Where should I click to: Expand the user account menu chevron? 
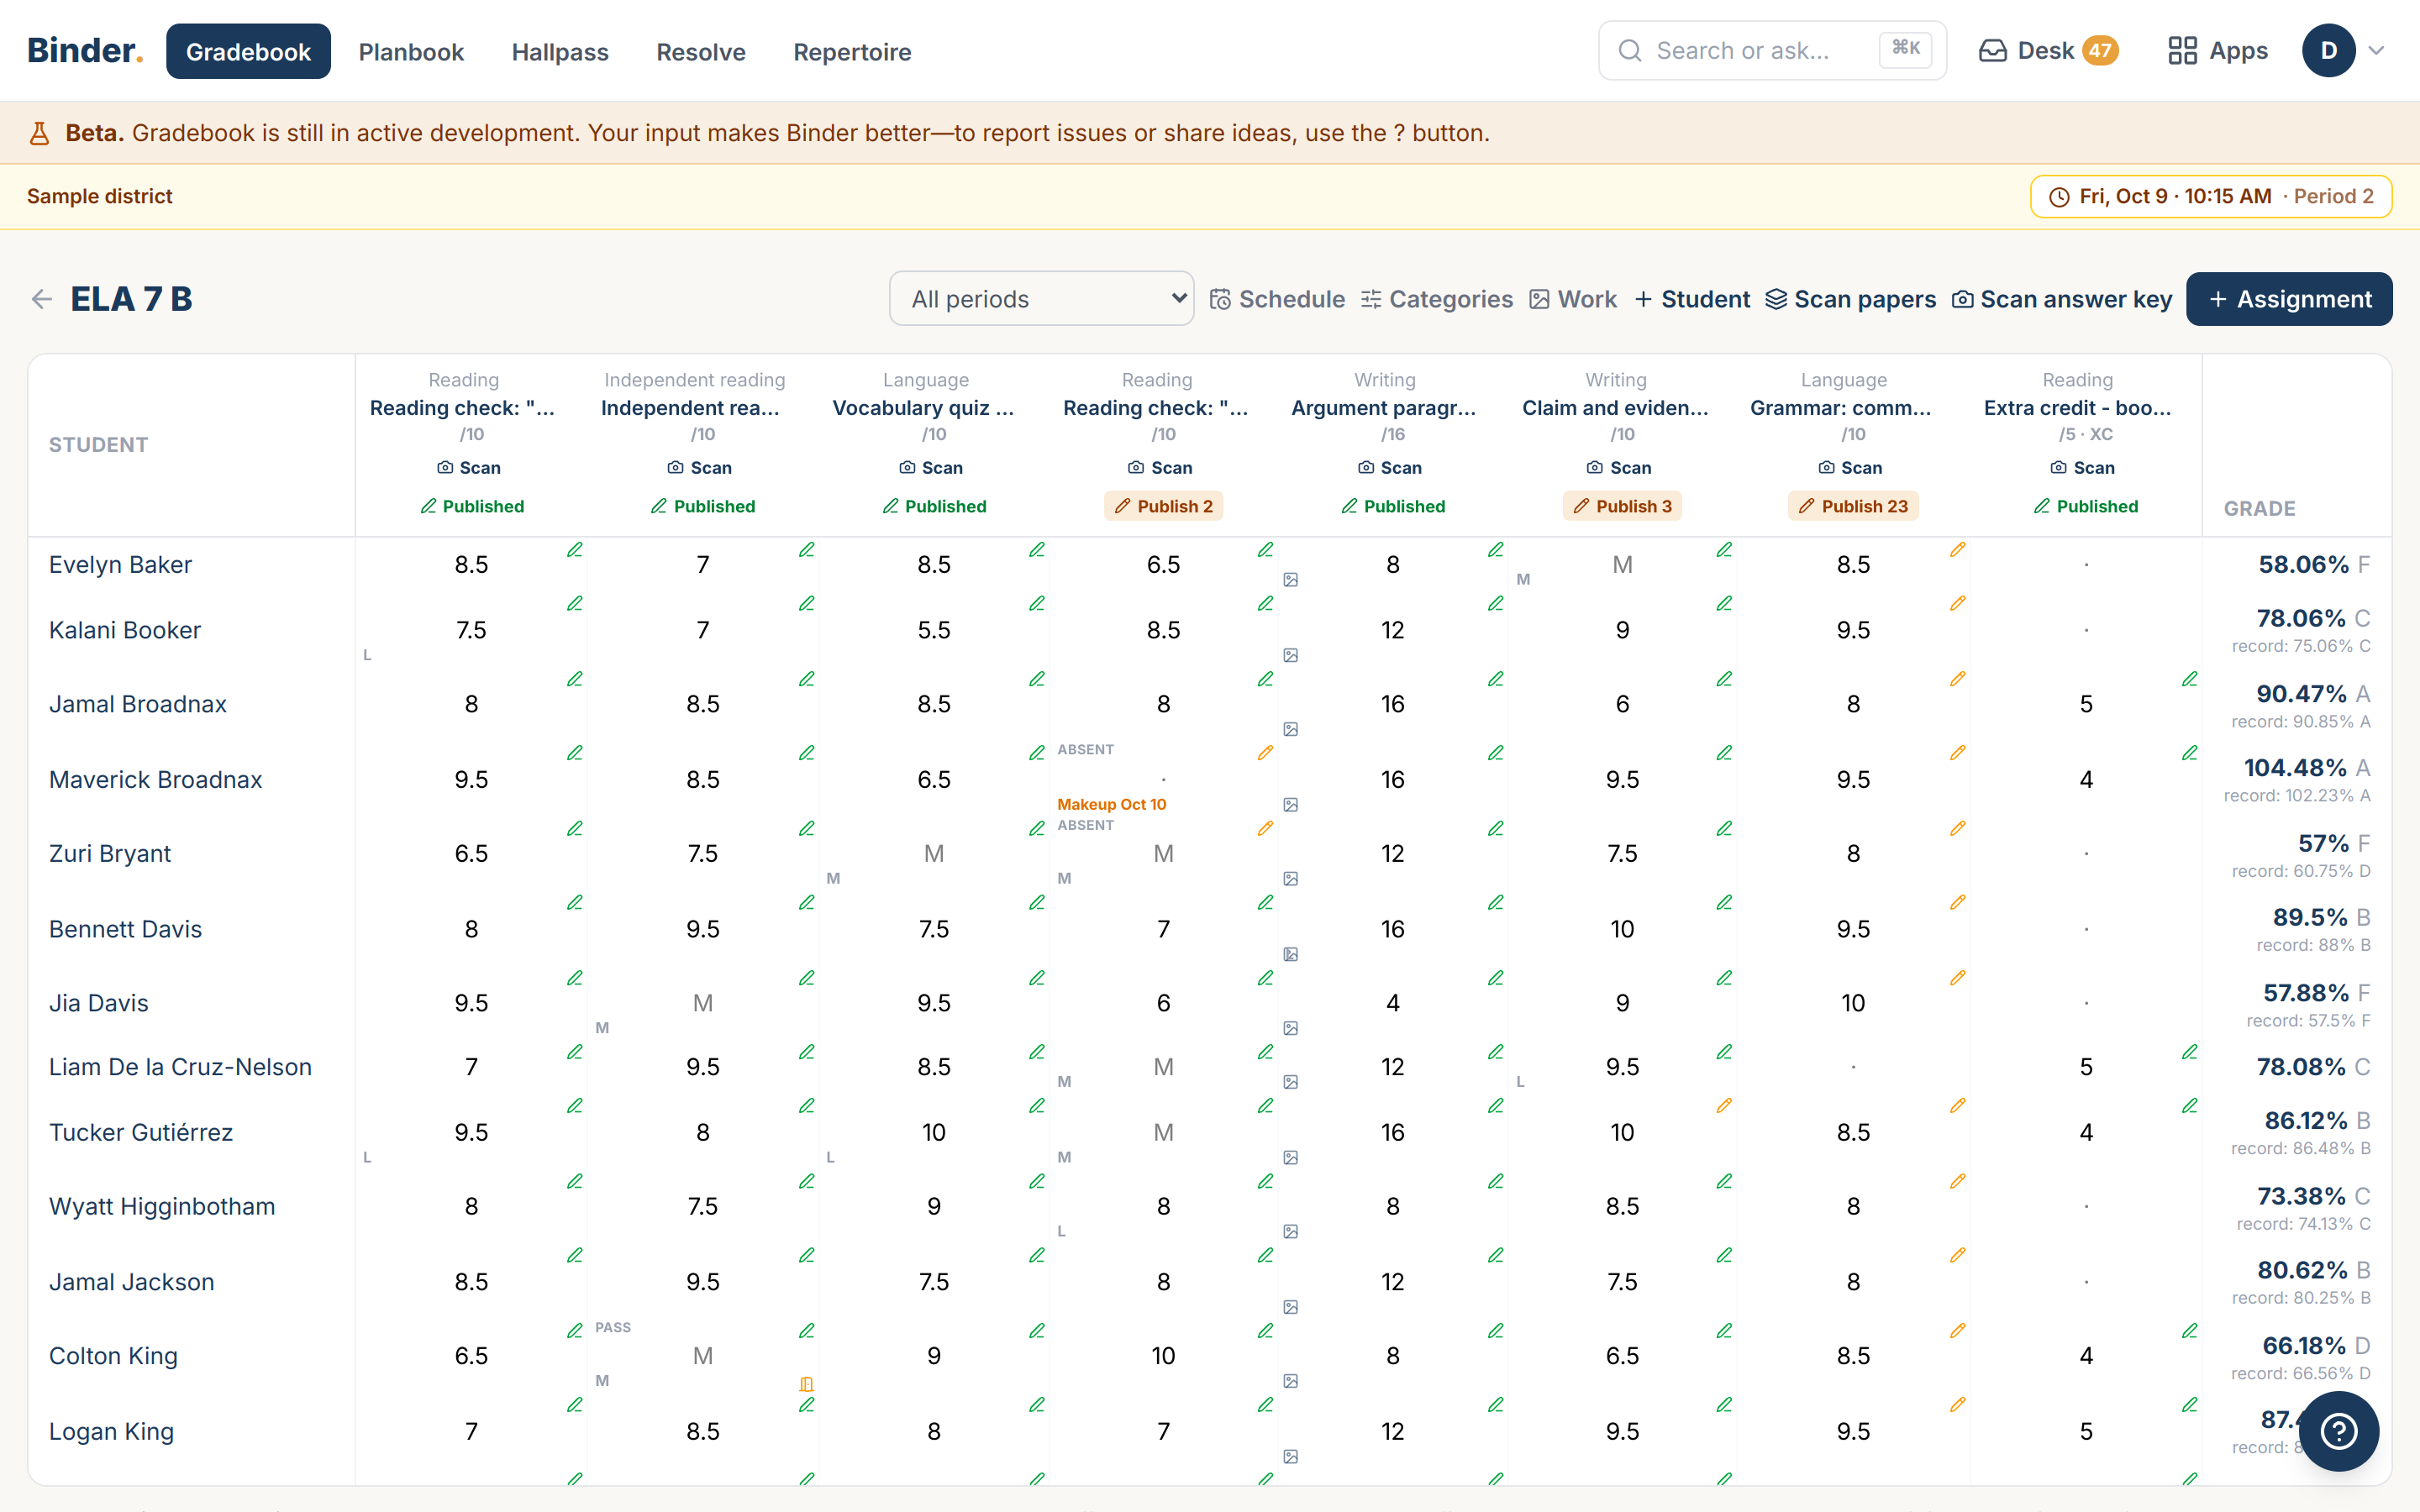pyautogui.click(x=2377, y=51)
